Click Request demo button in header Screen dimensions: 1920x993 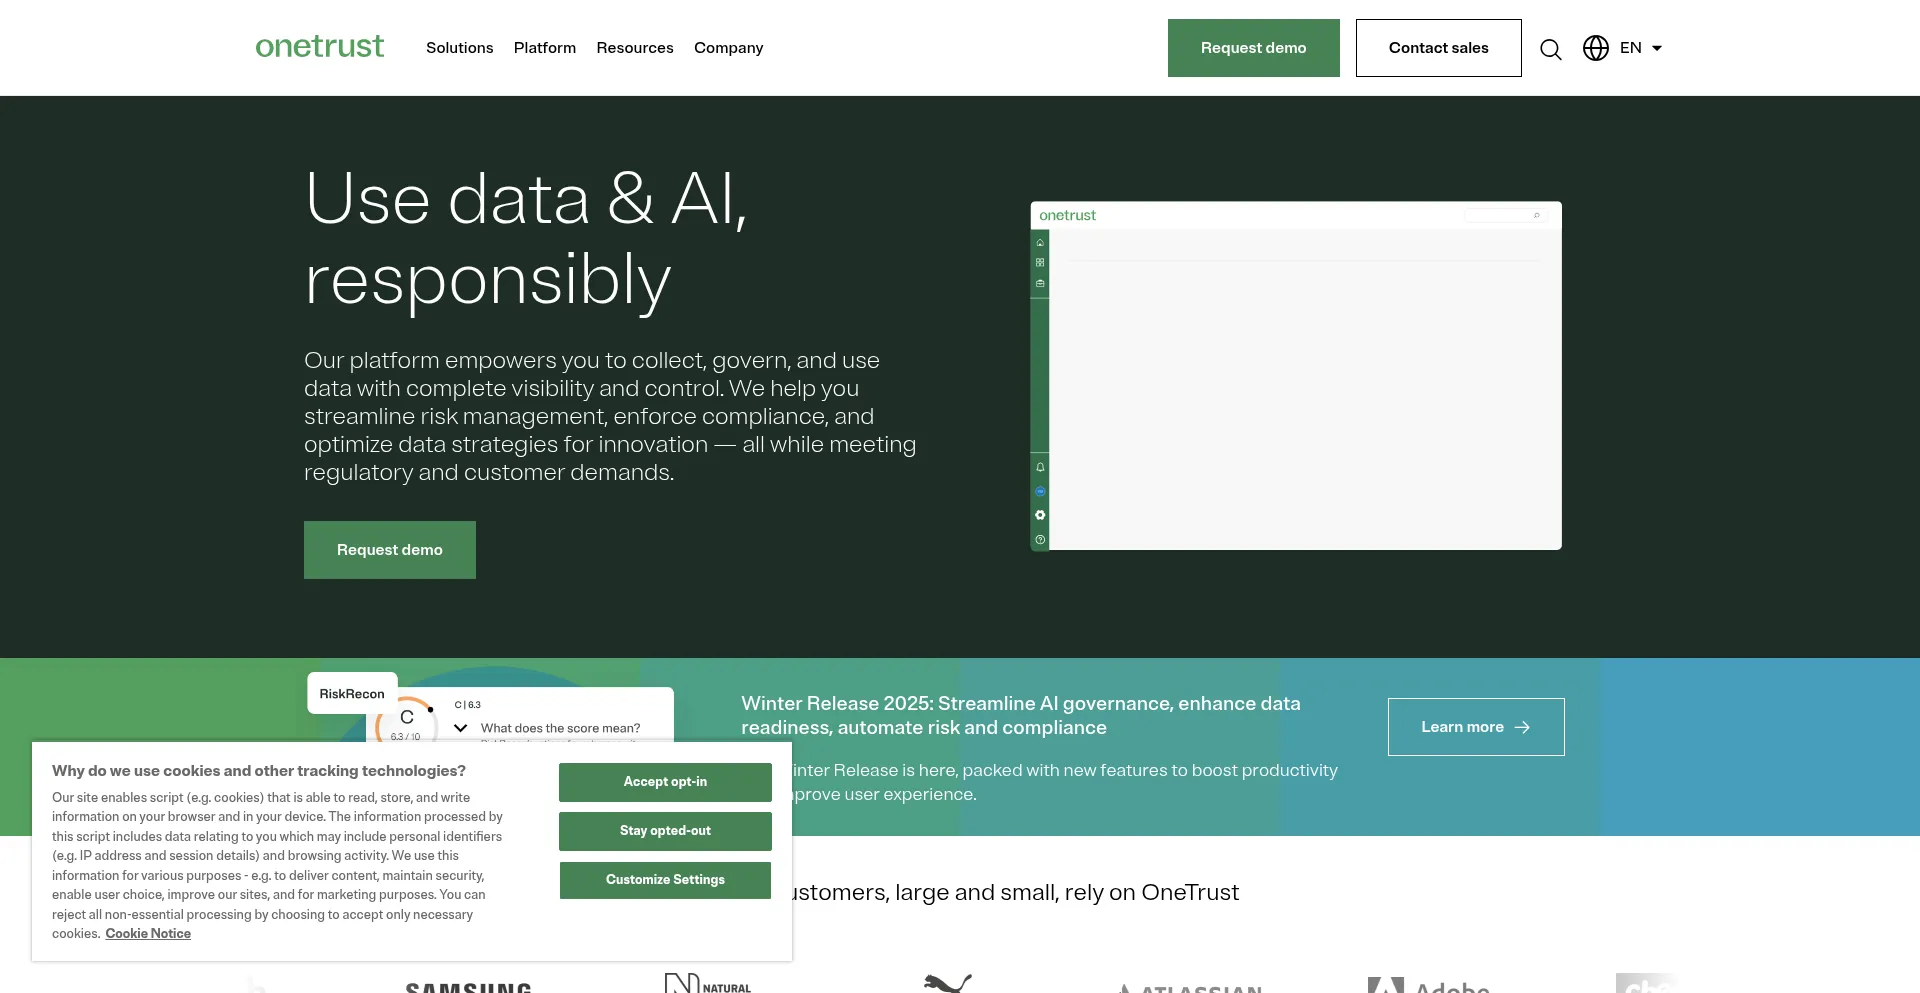pyautogui.click(x=1253, y=48)
